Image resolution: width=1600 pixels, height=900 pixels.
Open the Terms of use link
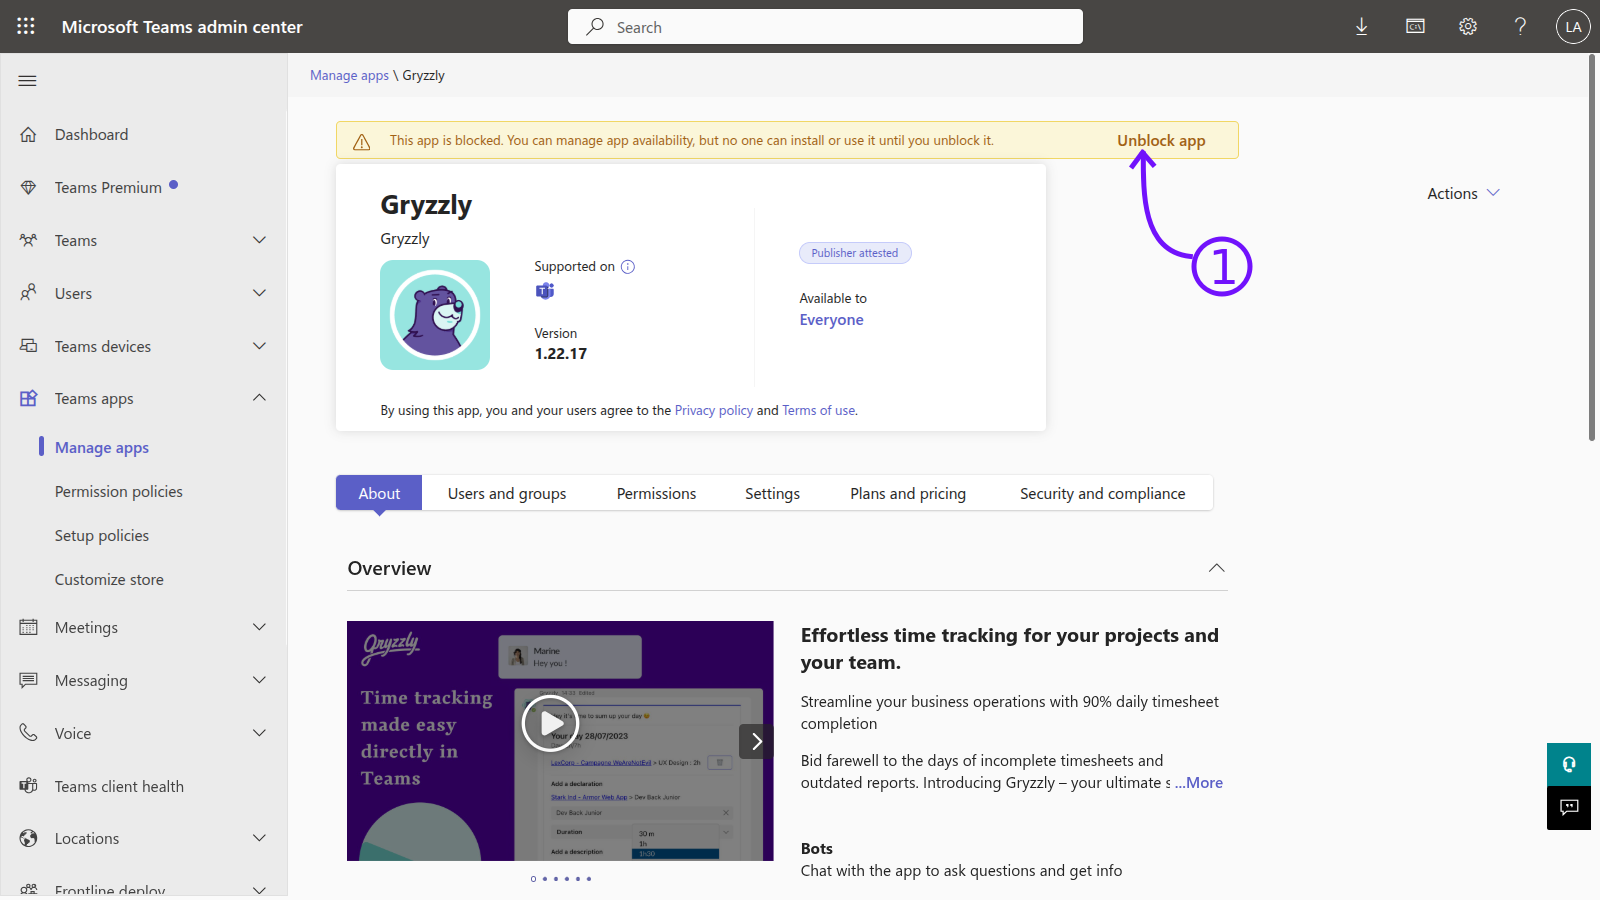819,410
